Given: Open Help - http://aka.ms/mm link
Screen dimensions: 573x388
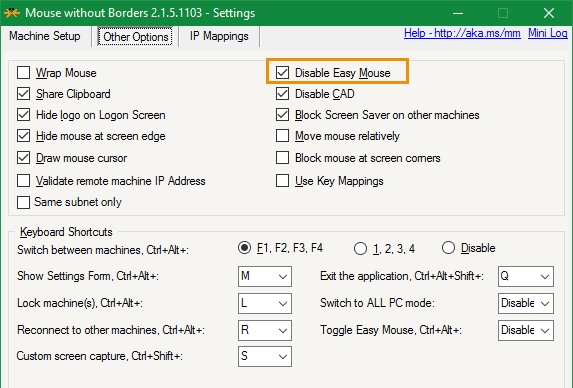Looking at the screenshot, I should point(462,33).
